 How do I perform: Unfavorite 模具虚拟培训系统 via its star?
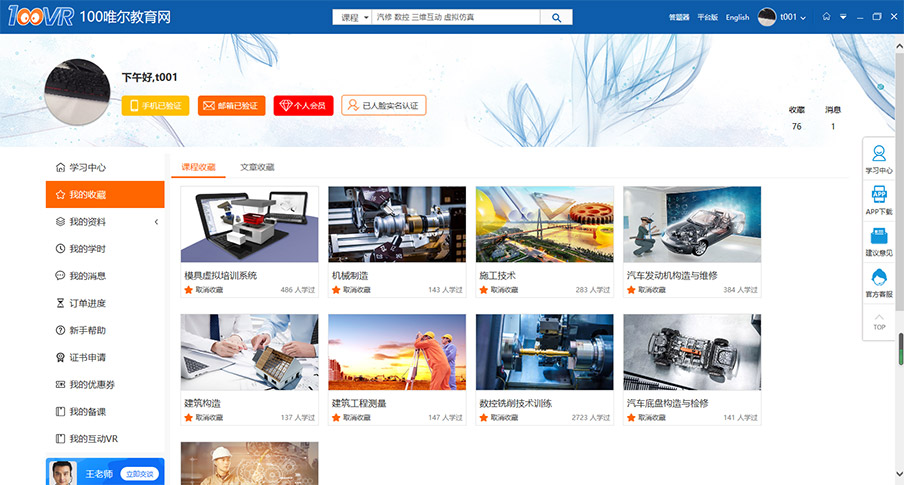coord(188,290)
